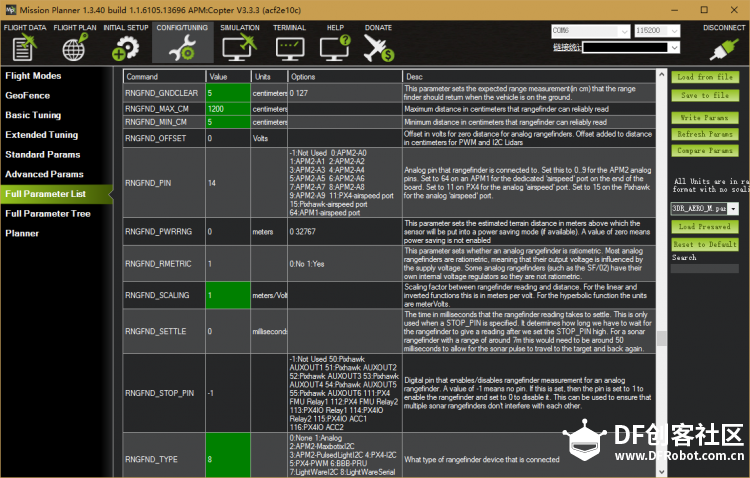Viewport: 750px width, 478px height.
Task: Click the Mission Planner app icon in title bar
Action: coord(10,10)
